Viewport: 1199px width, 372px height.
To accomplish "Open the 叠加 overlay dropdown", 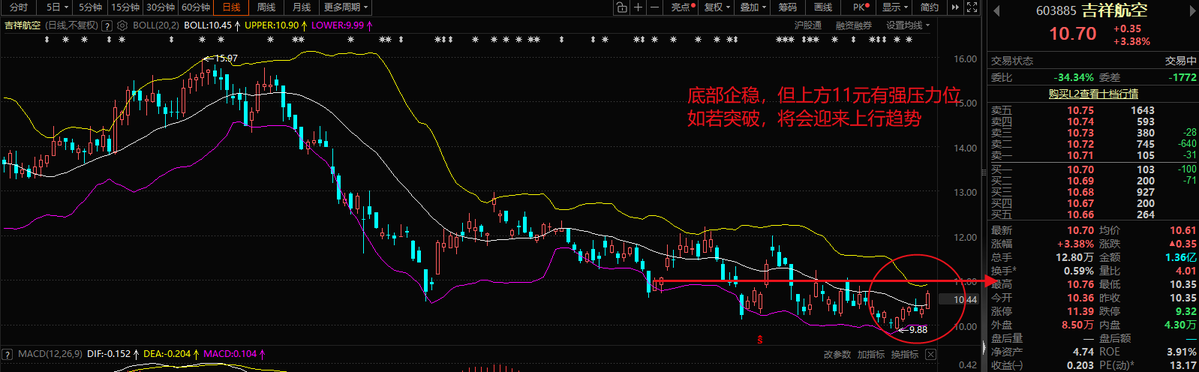I will point(753,7).
